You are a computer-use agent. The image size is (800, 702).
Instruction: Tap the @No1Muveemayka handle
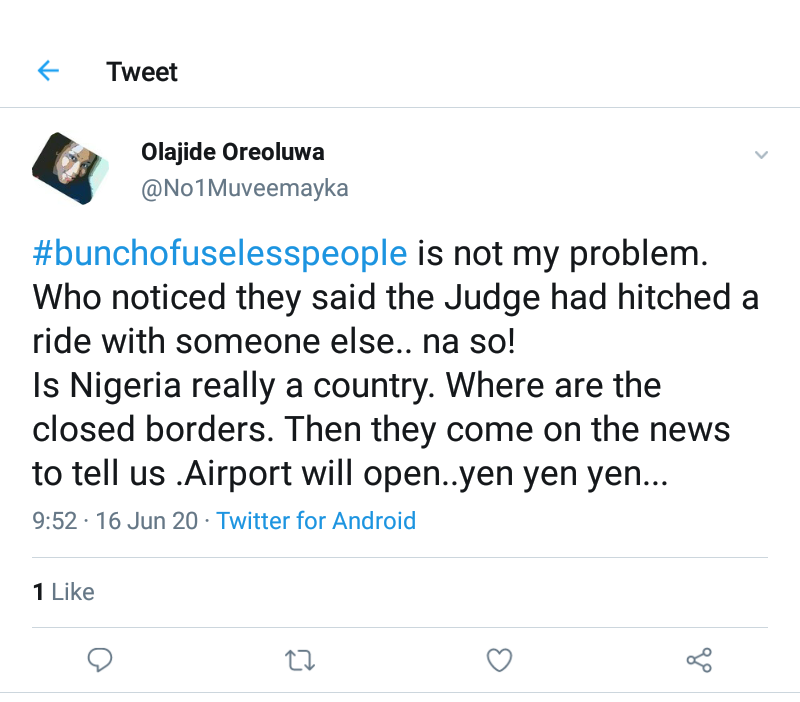pos(244,188)
